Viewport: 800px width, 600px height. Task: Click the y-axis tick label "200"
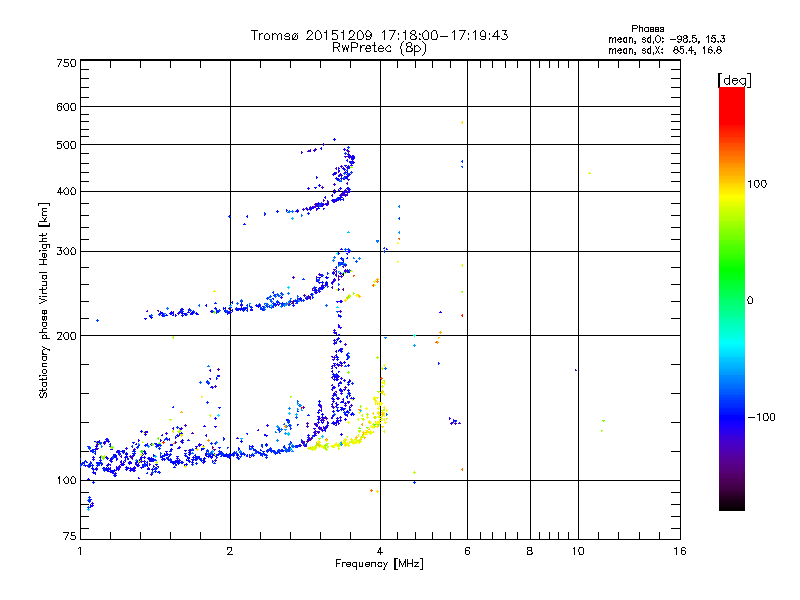coord(66,336)
